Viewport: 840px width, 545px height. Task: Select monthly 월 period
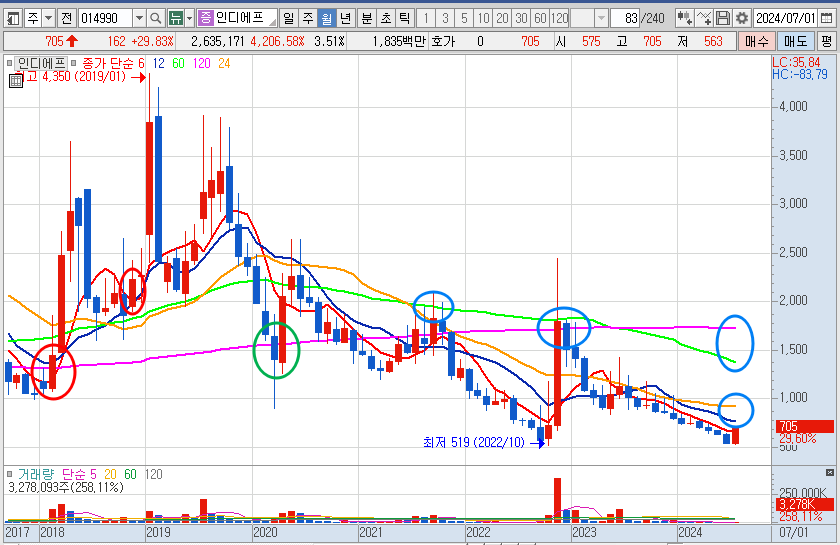[x=326, y=19]
